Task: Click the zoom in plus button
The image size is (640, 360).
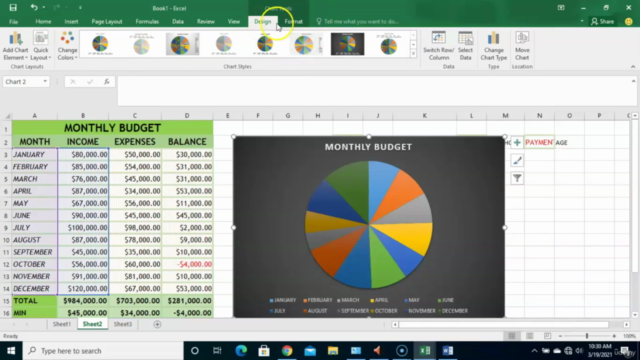Action: [614, 336]
